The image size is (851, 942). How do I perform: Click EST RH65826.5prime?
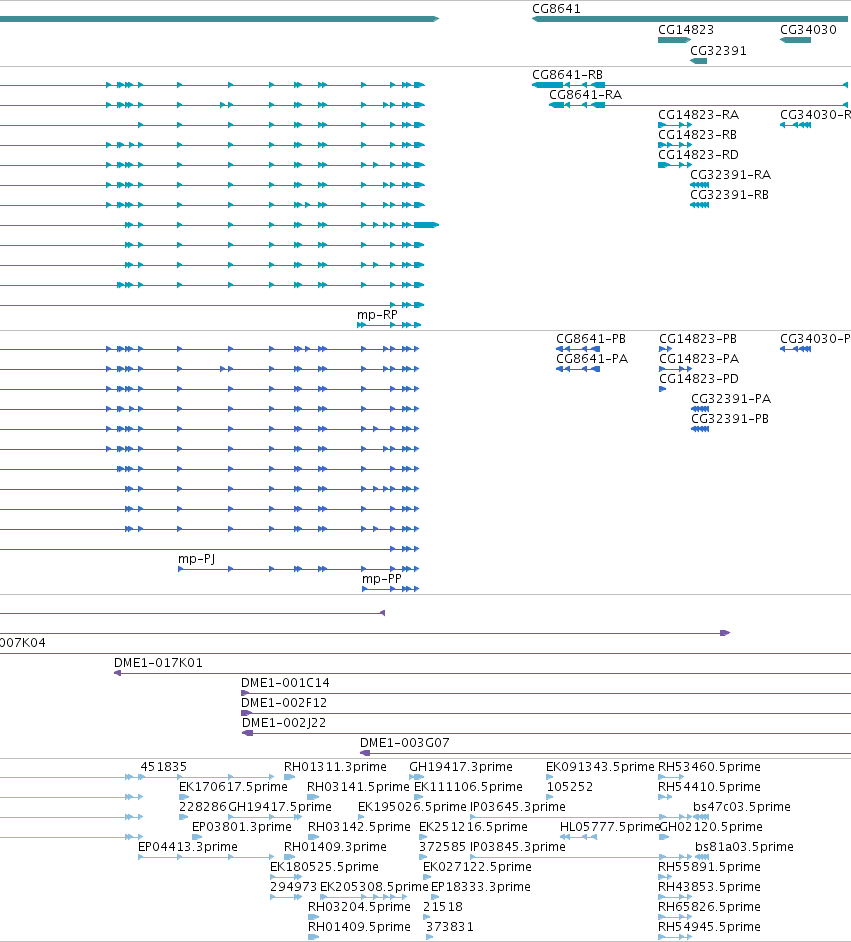(675, 917)
